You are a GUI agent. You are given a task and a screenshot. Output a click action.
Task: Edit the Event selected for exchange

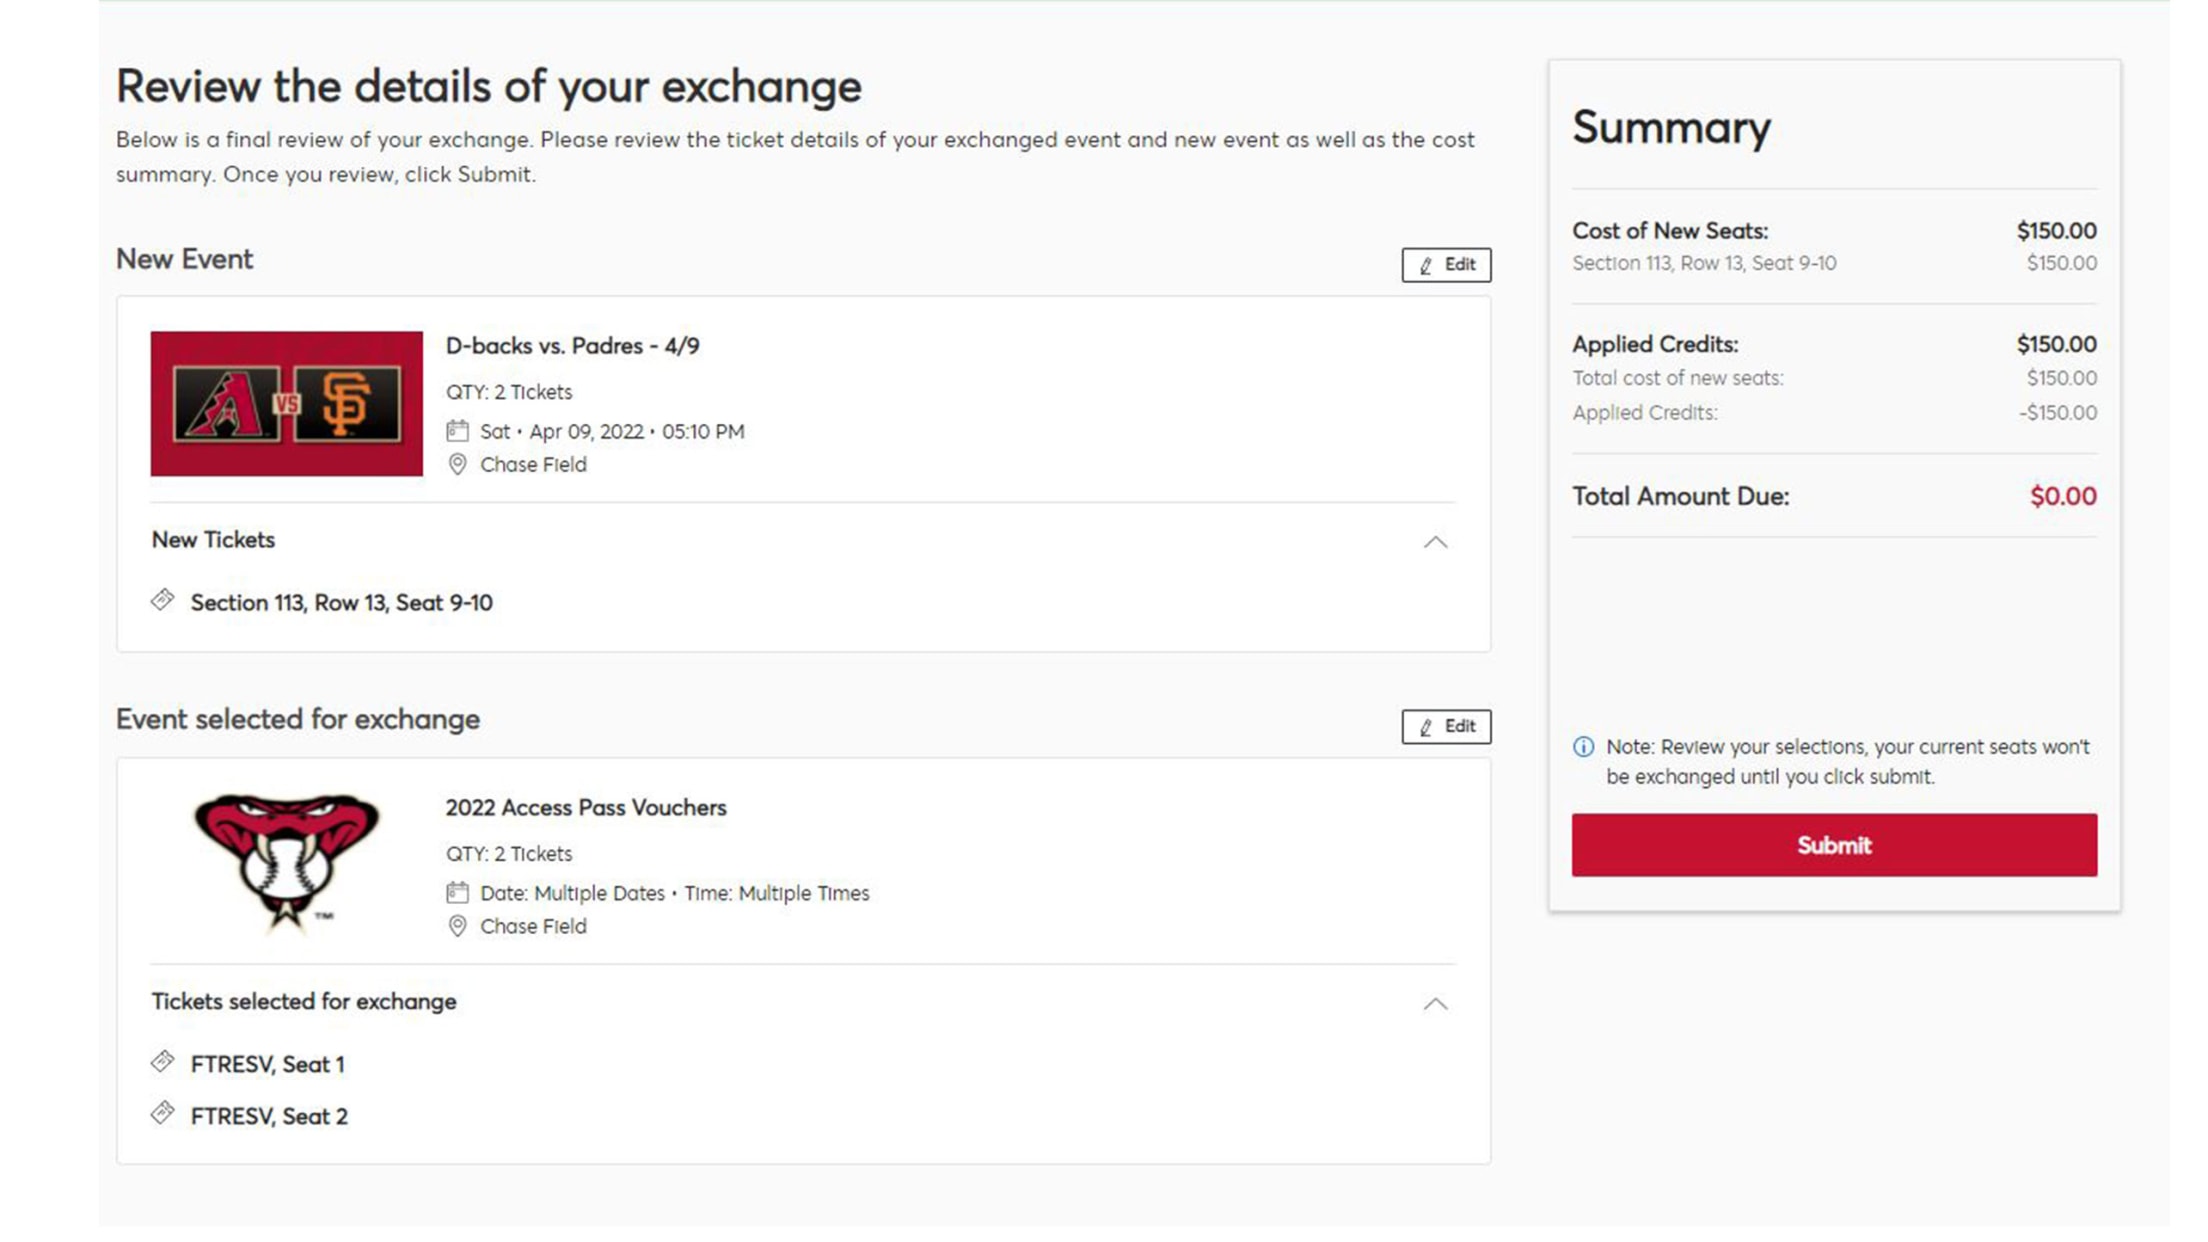1446,727
